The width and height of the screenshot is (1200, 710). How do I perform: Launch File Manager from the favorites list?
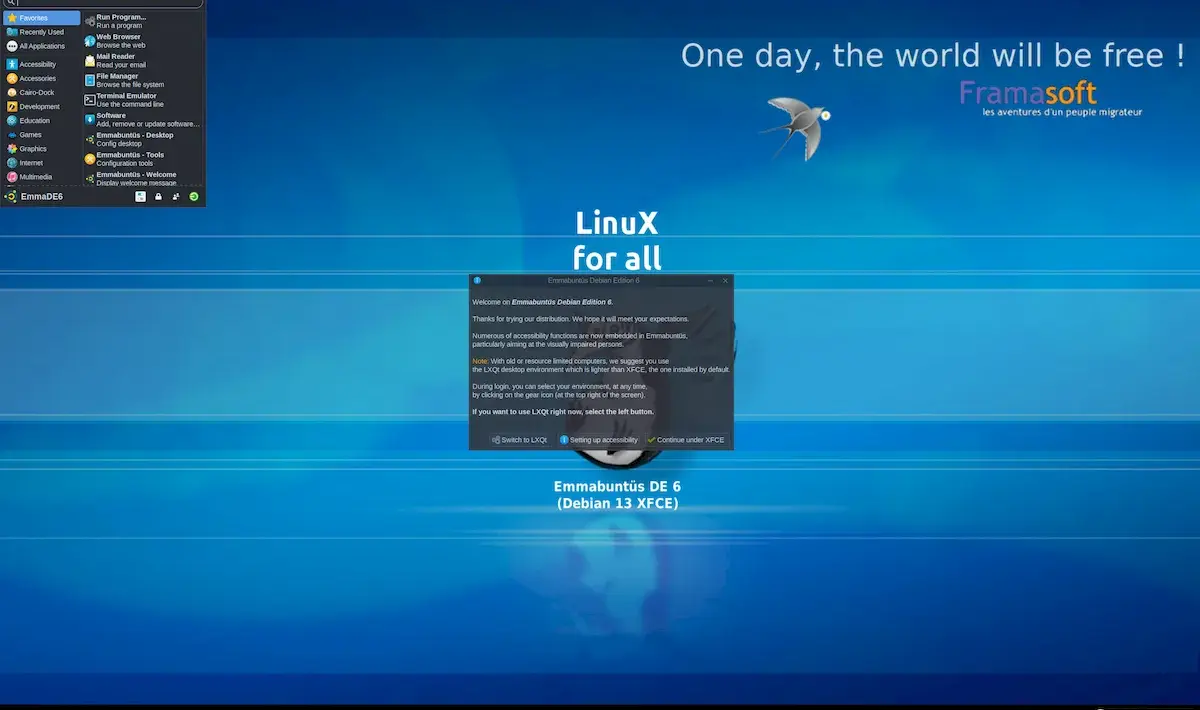click(142, 80)
